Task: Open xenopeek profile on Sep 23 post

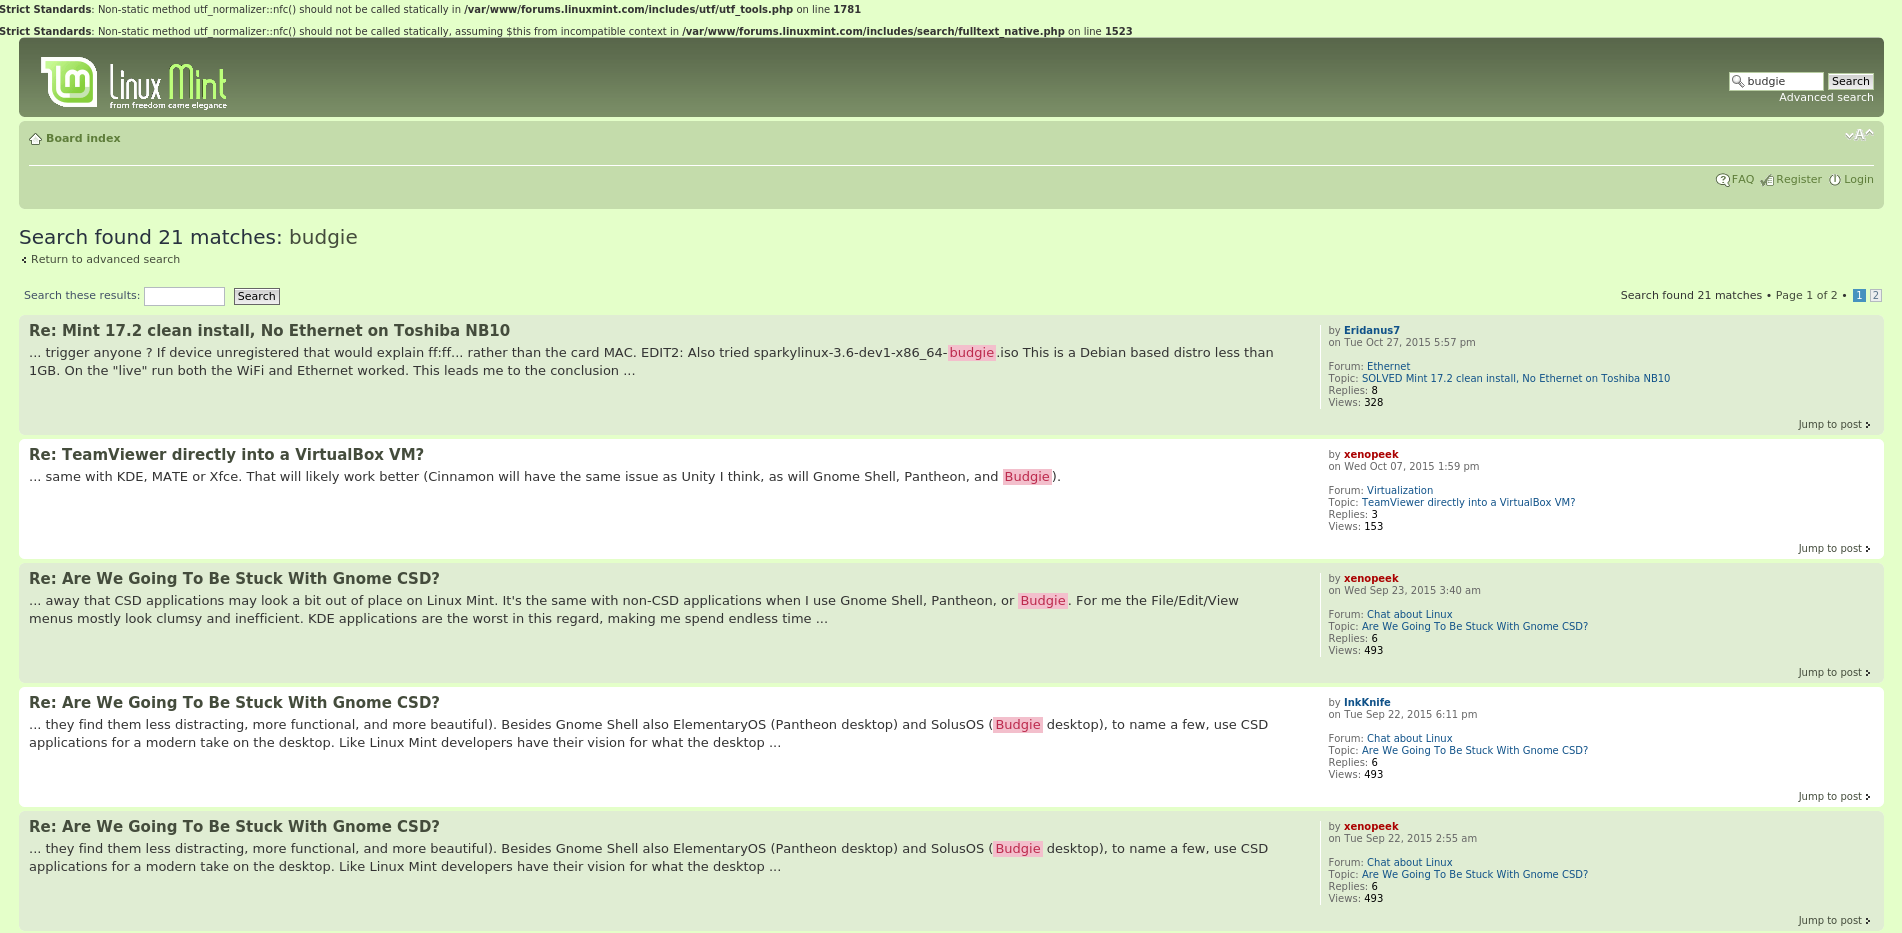Action: 1371,579
